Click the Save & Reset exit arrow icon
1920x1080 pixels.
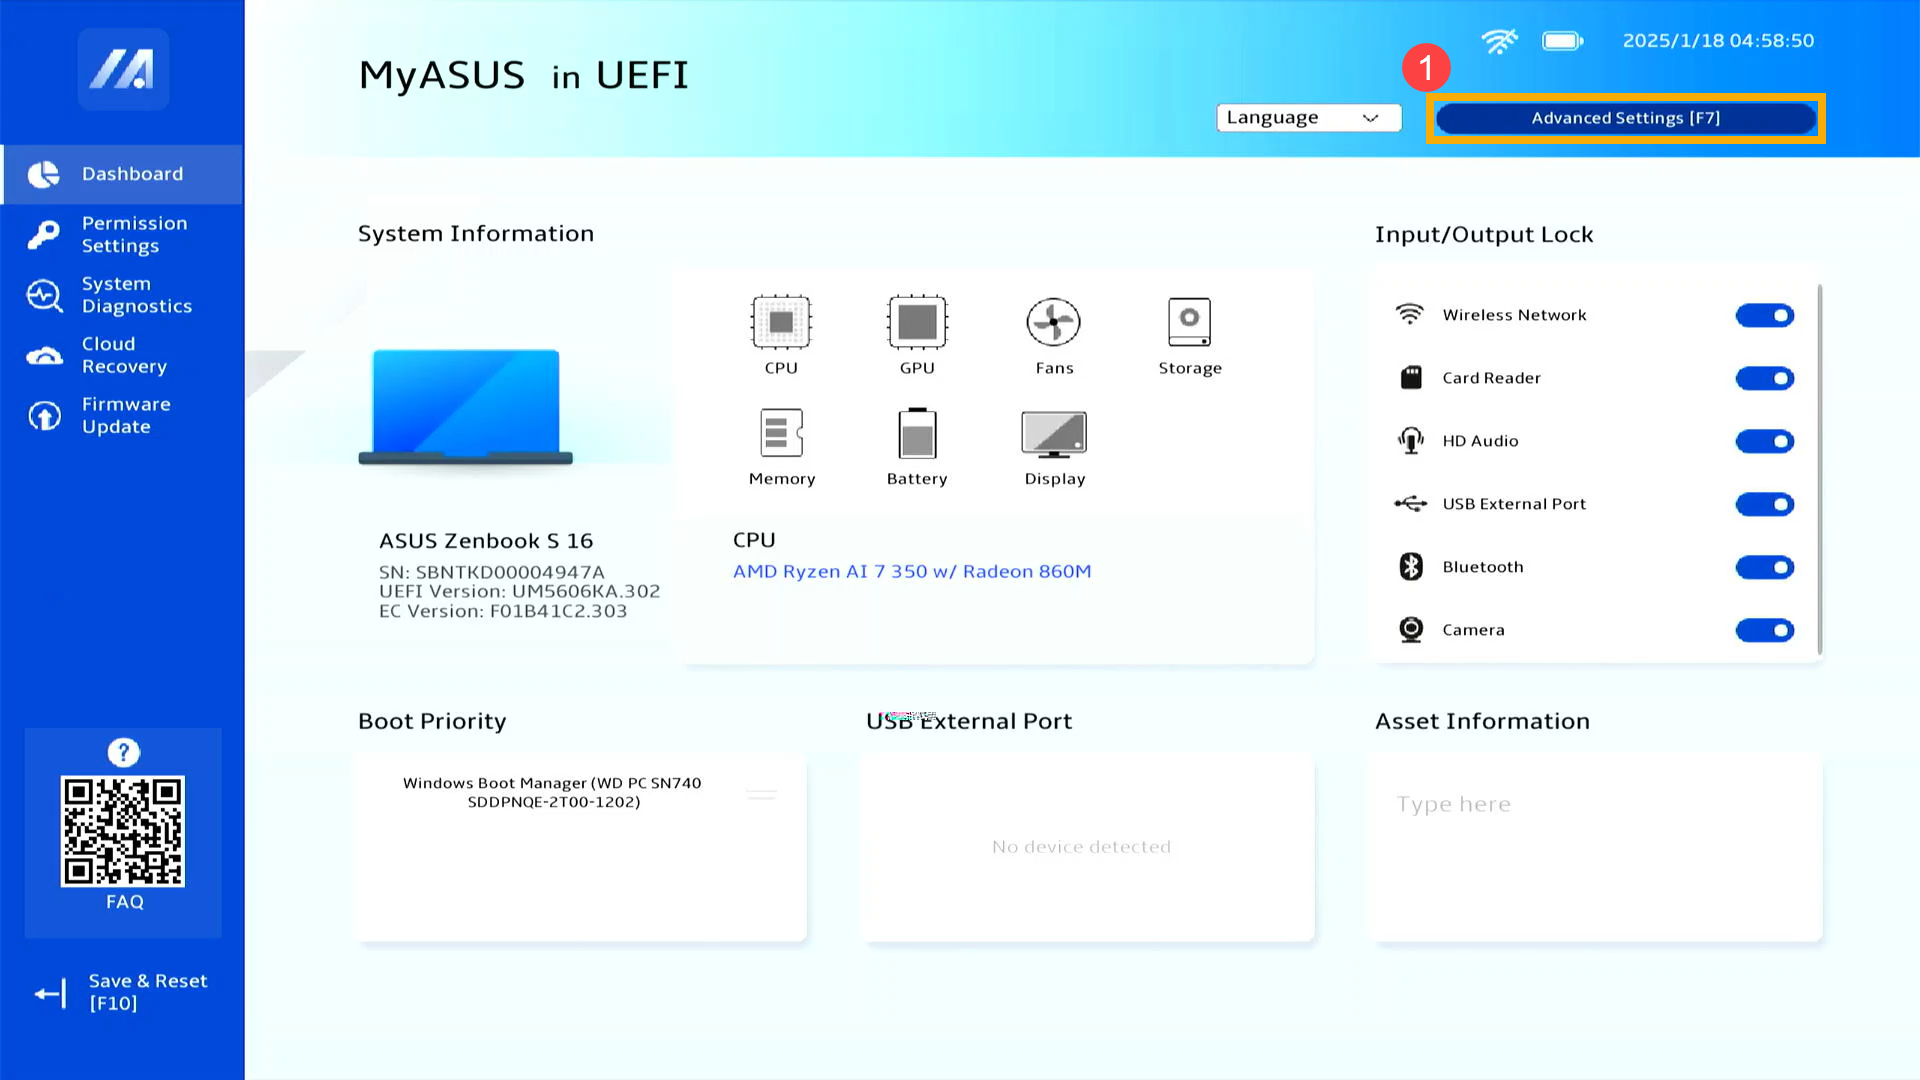[x=50, y=993]
